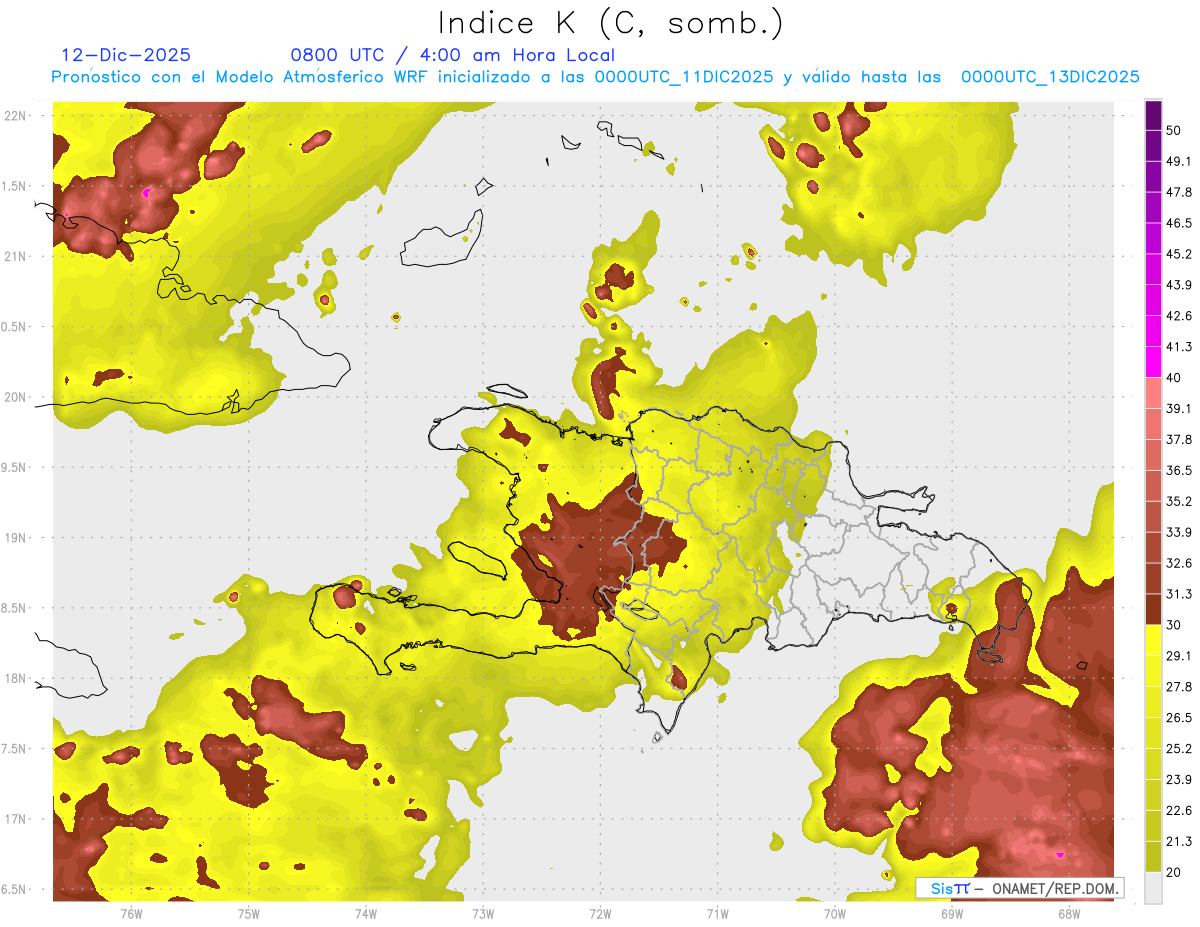Click longitude axis label "70W"

(x=834, y=913)
